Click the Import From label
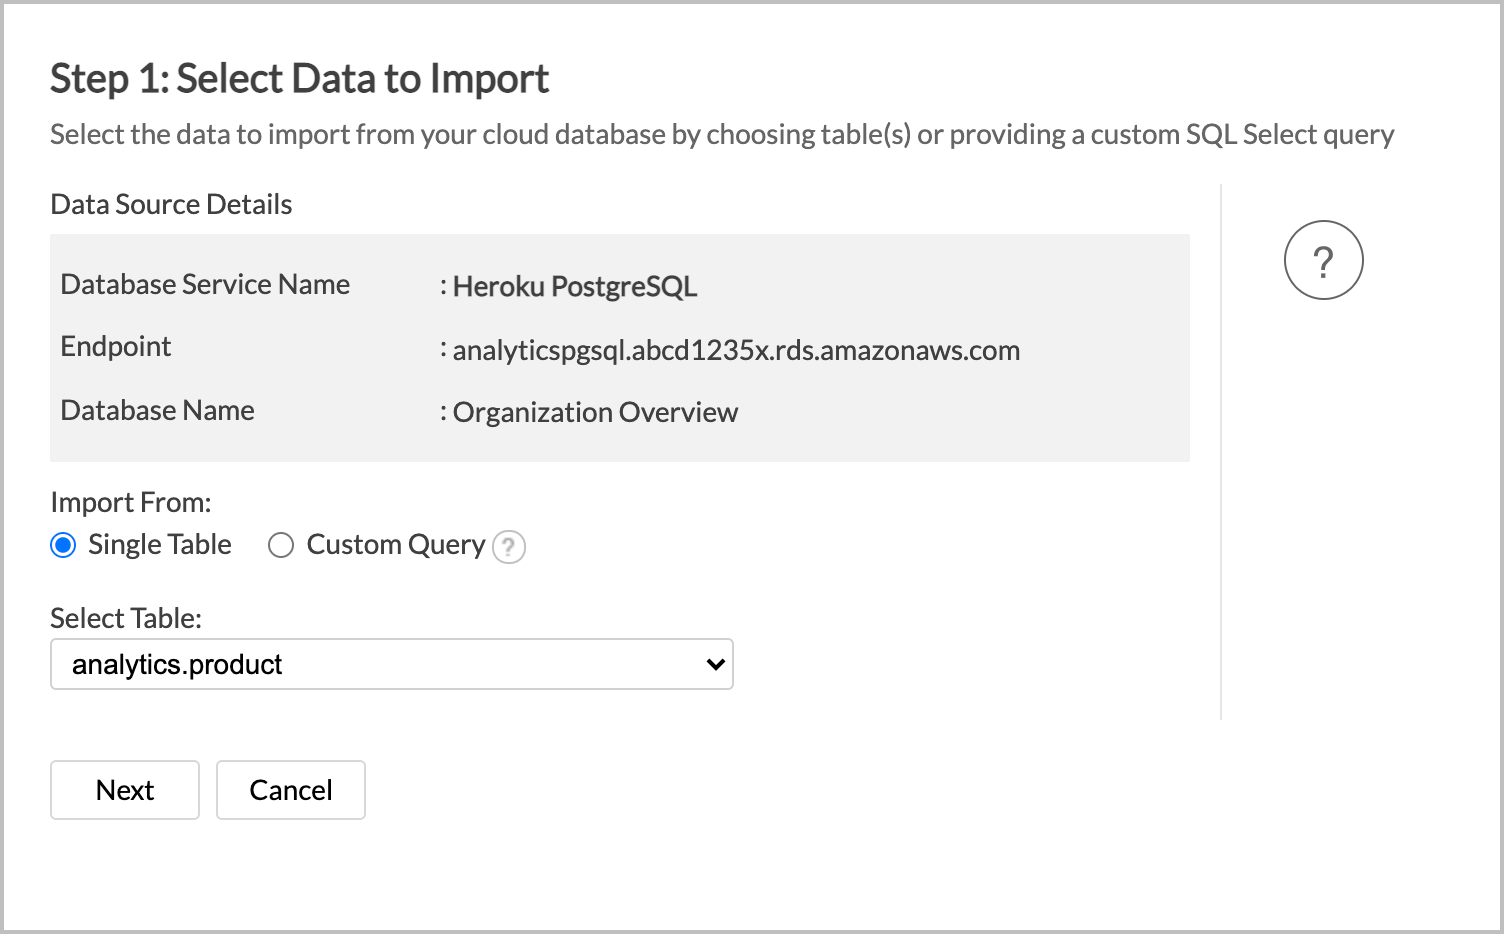 pos(130,502)
